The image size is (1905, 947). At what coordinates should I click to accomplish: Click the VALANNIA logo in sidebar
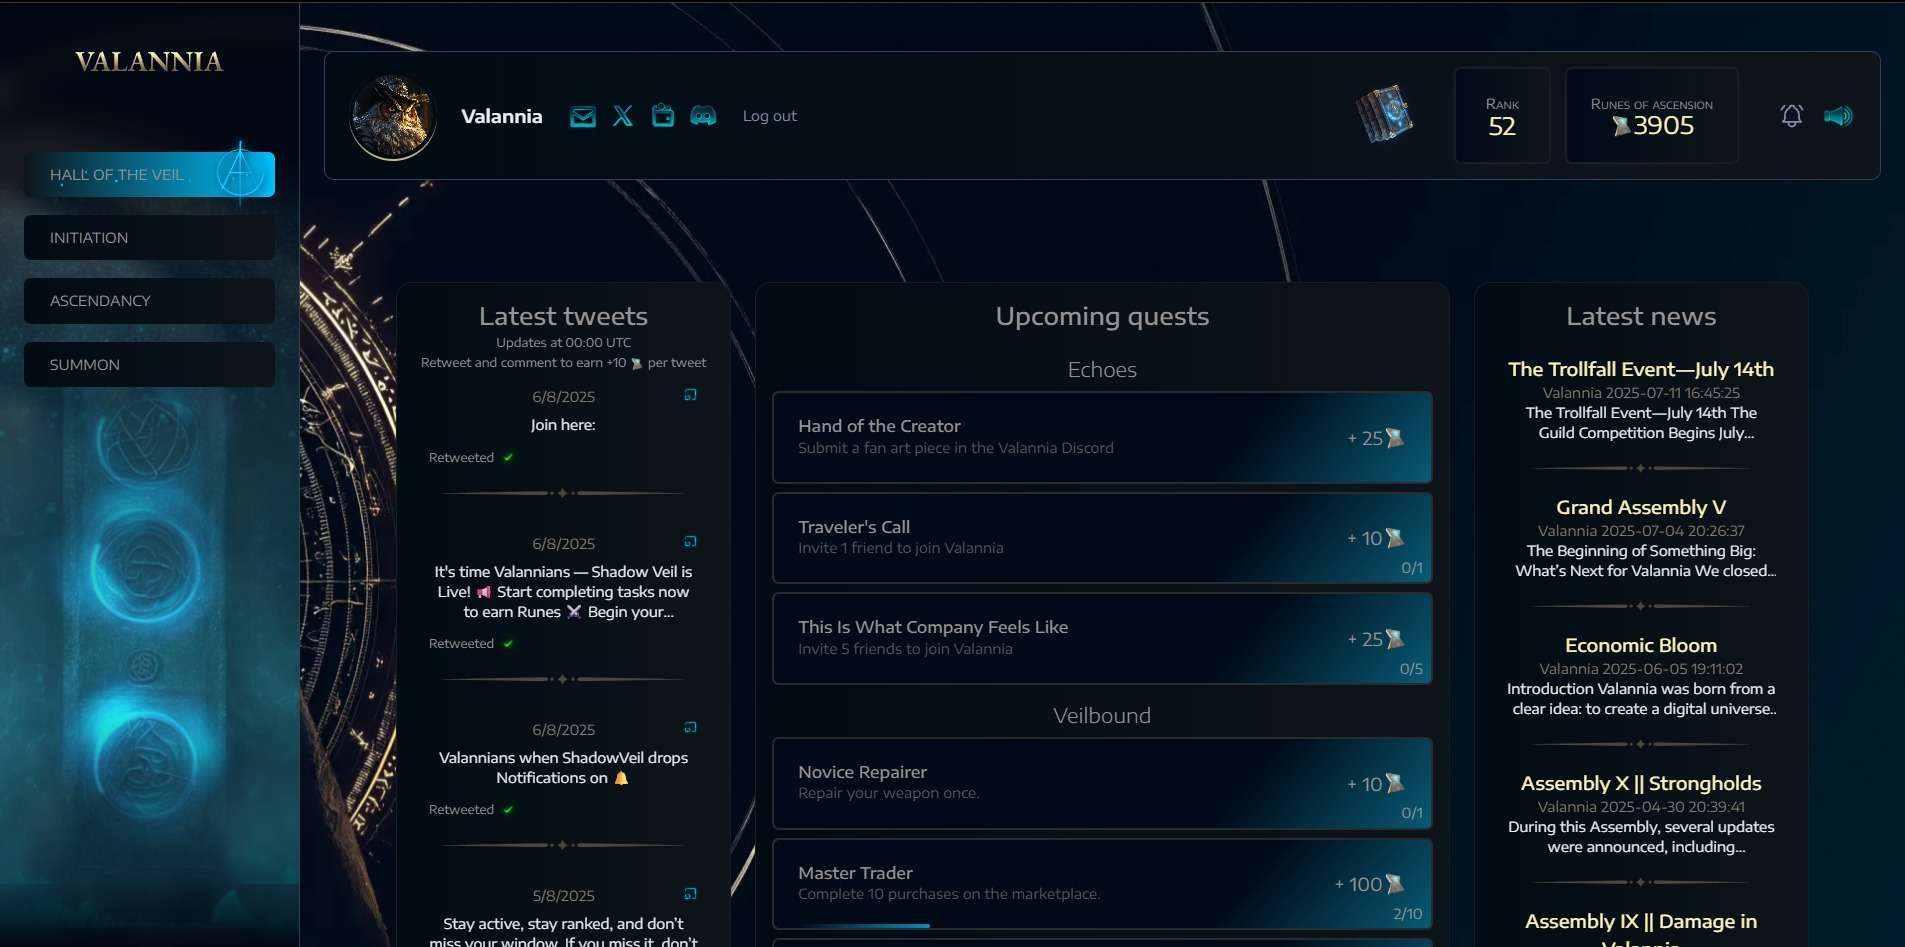point(149,62)
